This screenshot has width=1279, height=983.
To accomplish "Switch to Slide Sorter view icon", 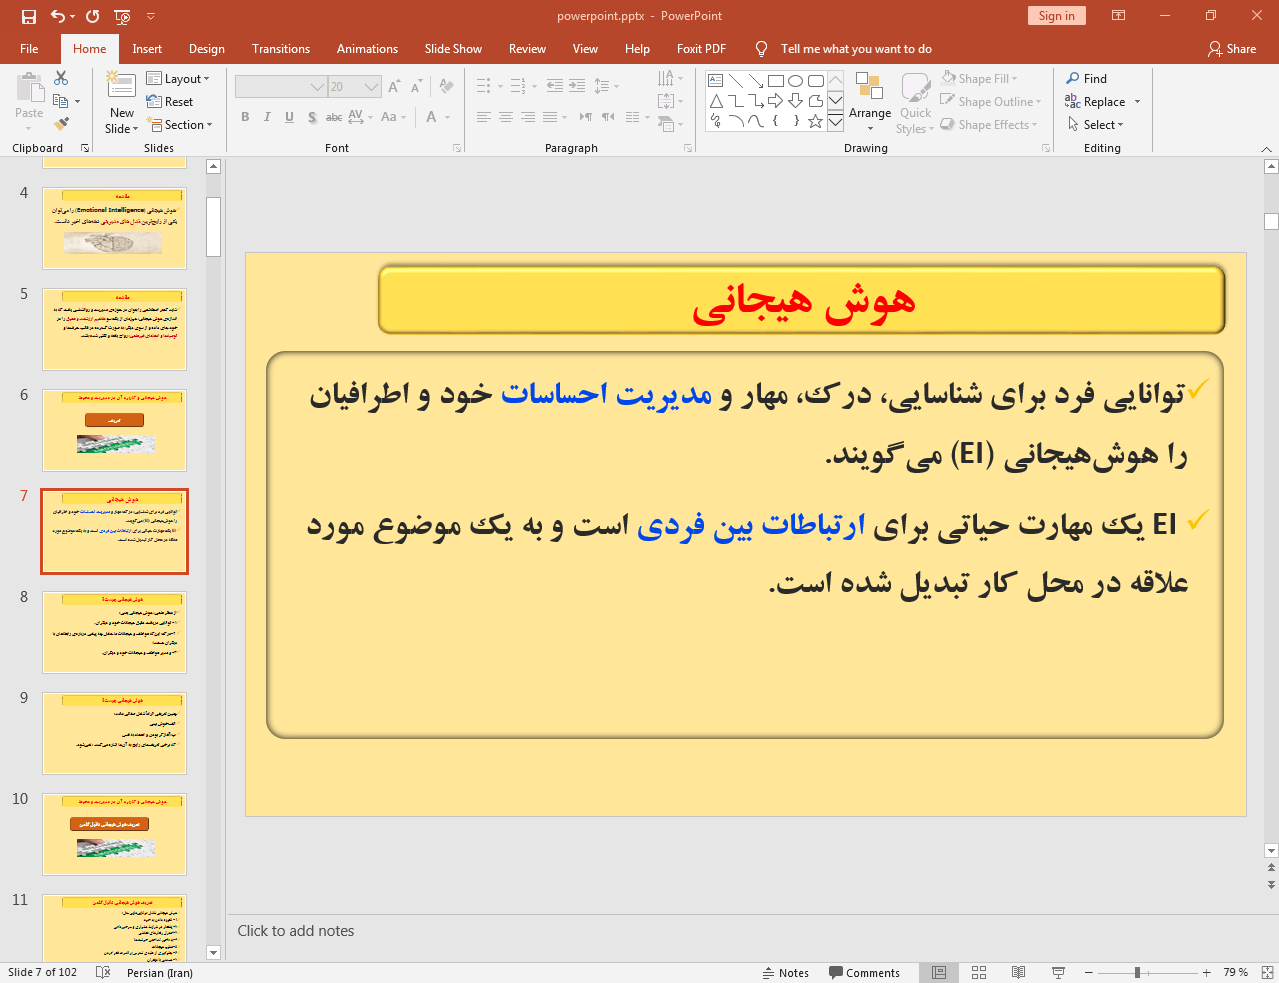I will pyautogui.click(x=979, y=972).
